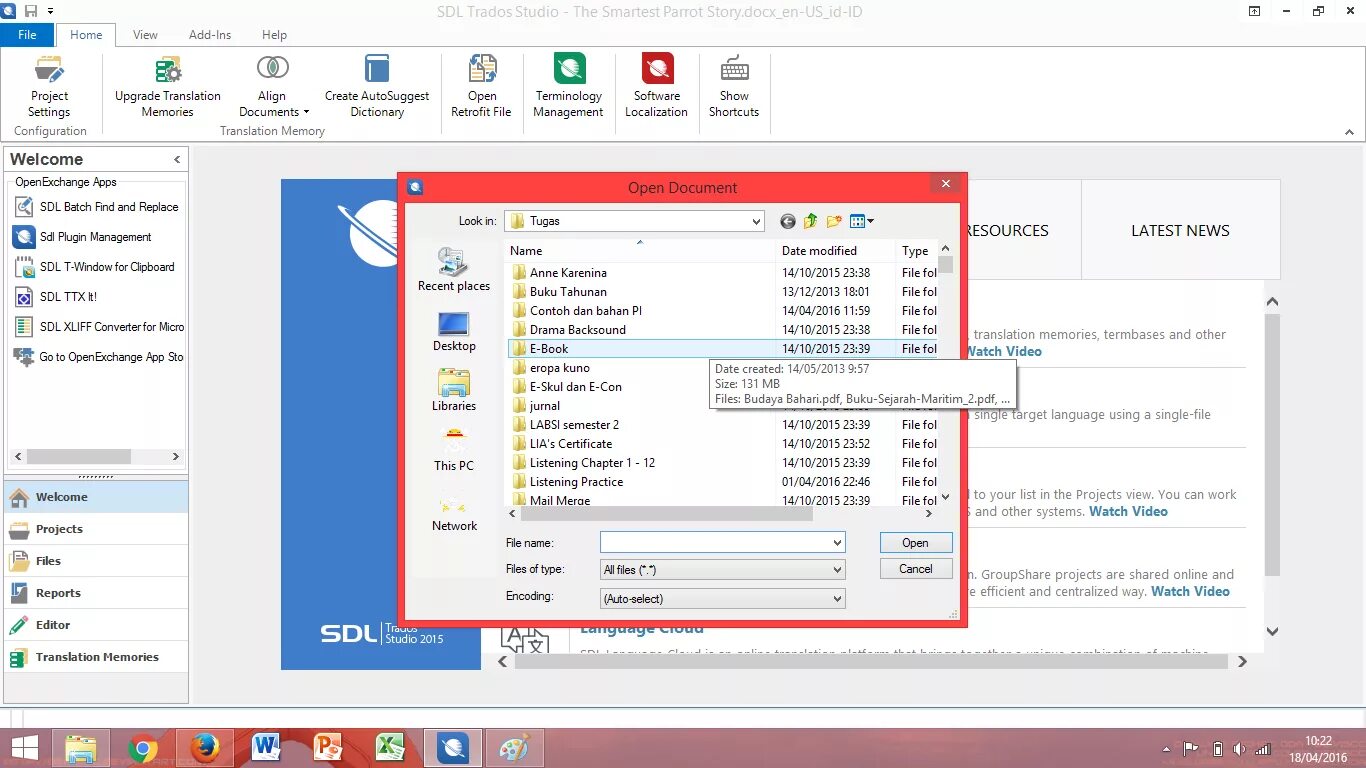Jump to This PC in dialog
The height and width of the screenshot is (768, 1366).
454,450
